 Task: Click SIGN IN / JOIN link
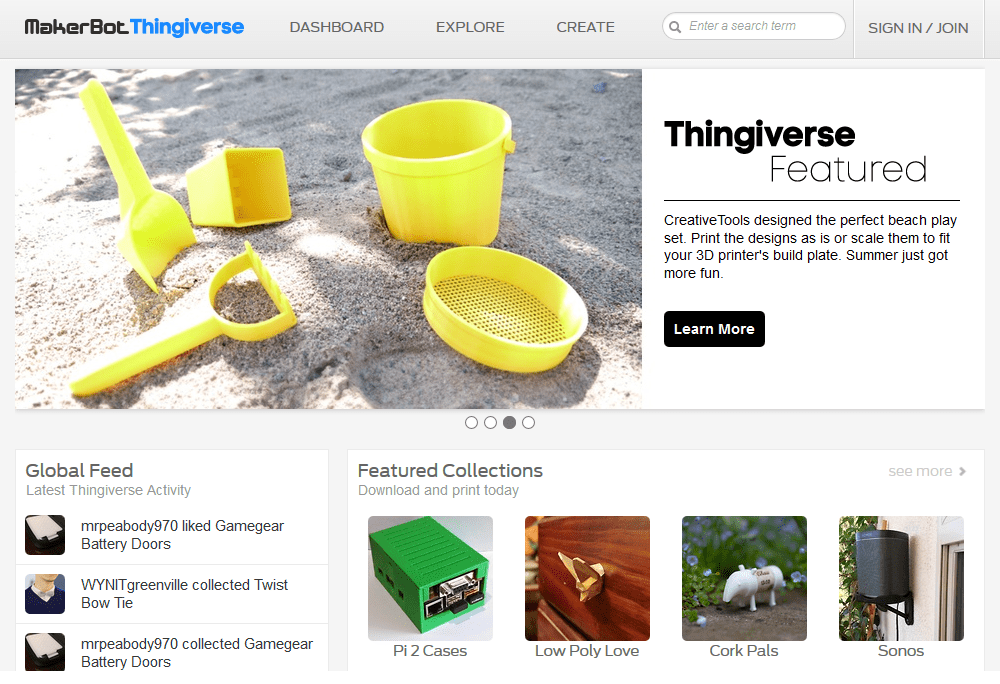pos(918,28)
